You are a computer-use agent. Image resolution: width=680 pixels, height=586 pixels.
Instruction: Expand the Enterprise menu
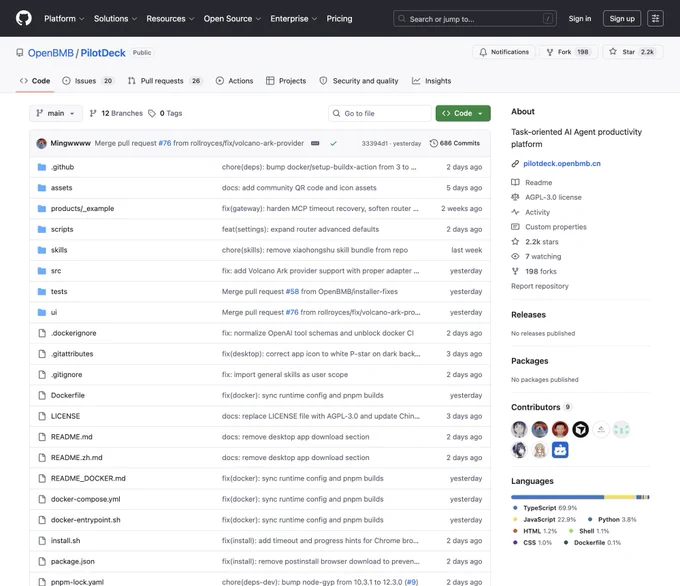click(294, 19)
